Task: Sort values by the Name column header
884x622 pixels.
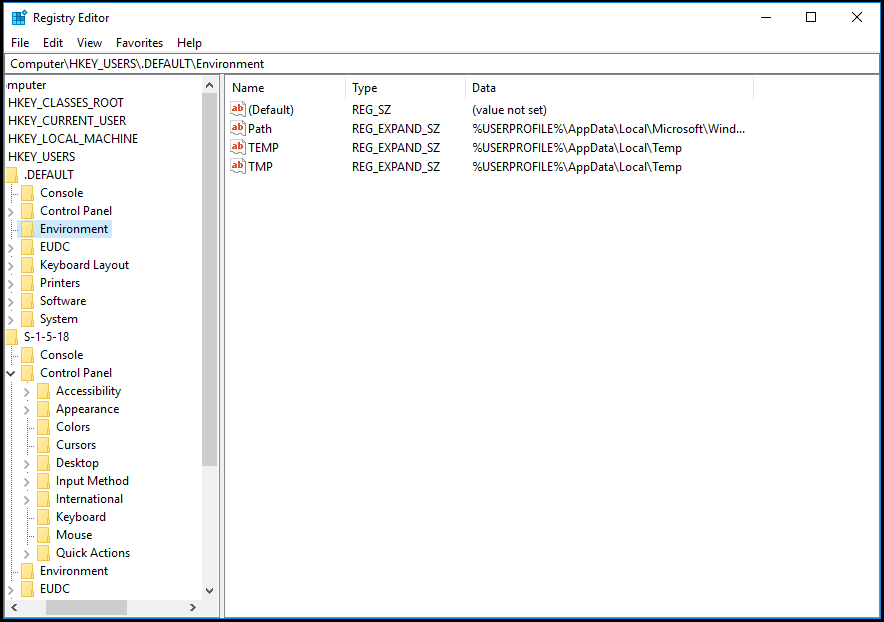Action: pyautogui.click(x=286, y=88)
